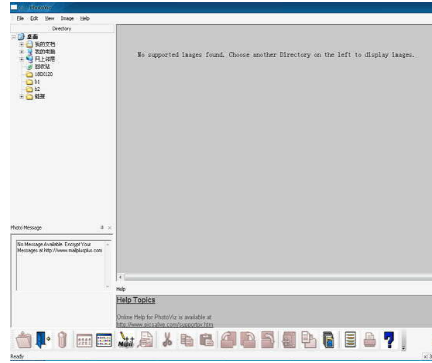Click the blue question mark help icon
The width and height of the screenshot is (432, 363).
pos(389,340)
